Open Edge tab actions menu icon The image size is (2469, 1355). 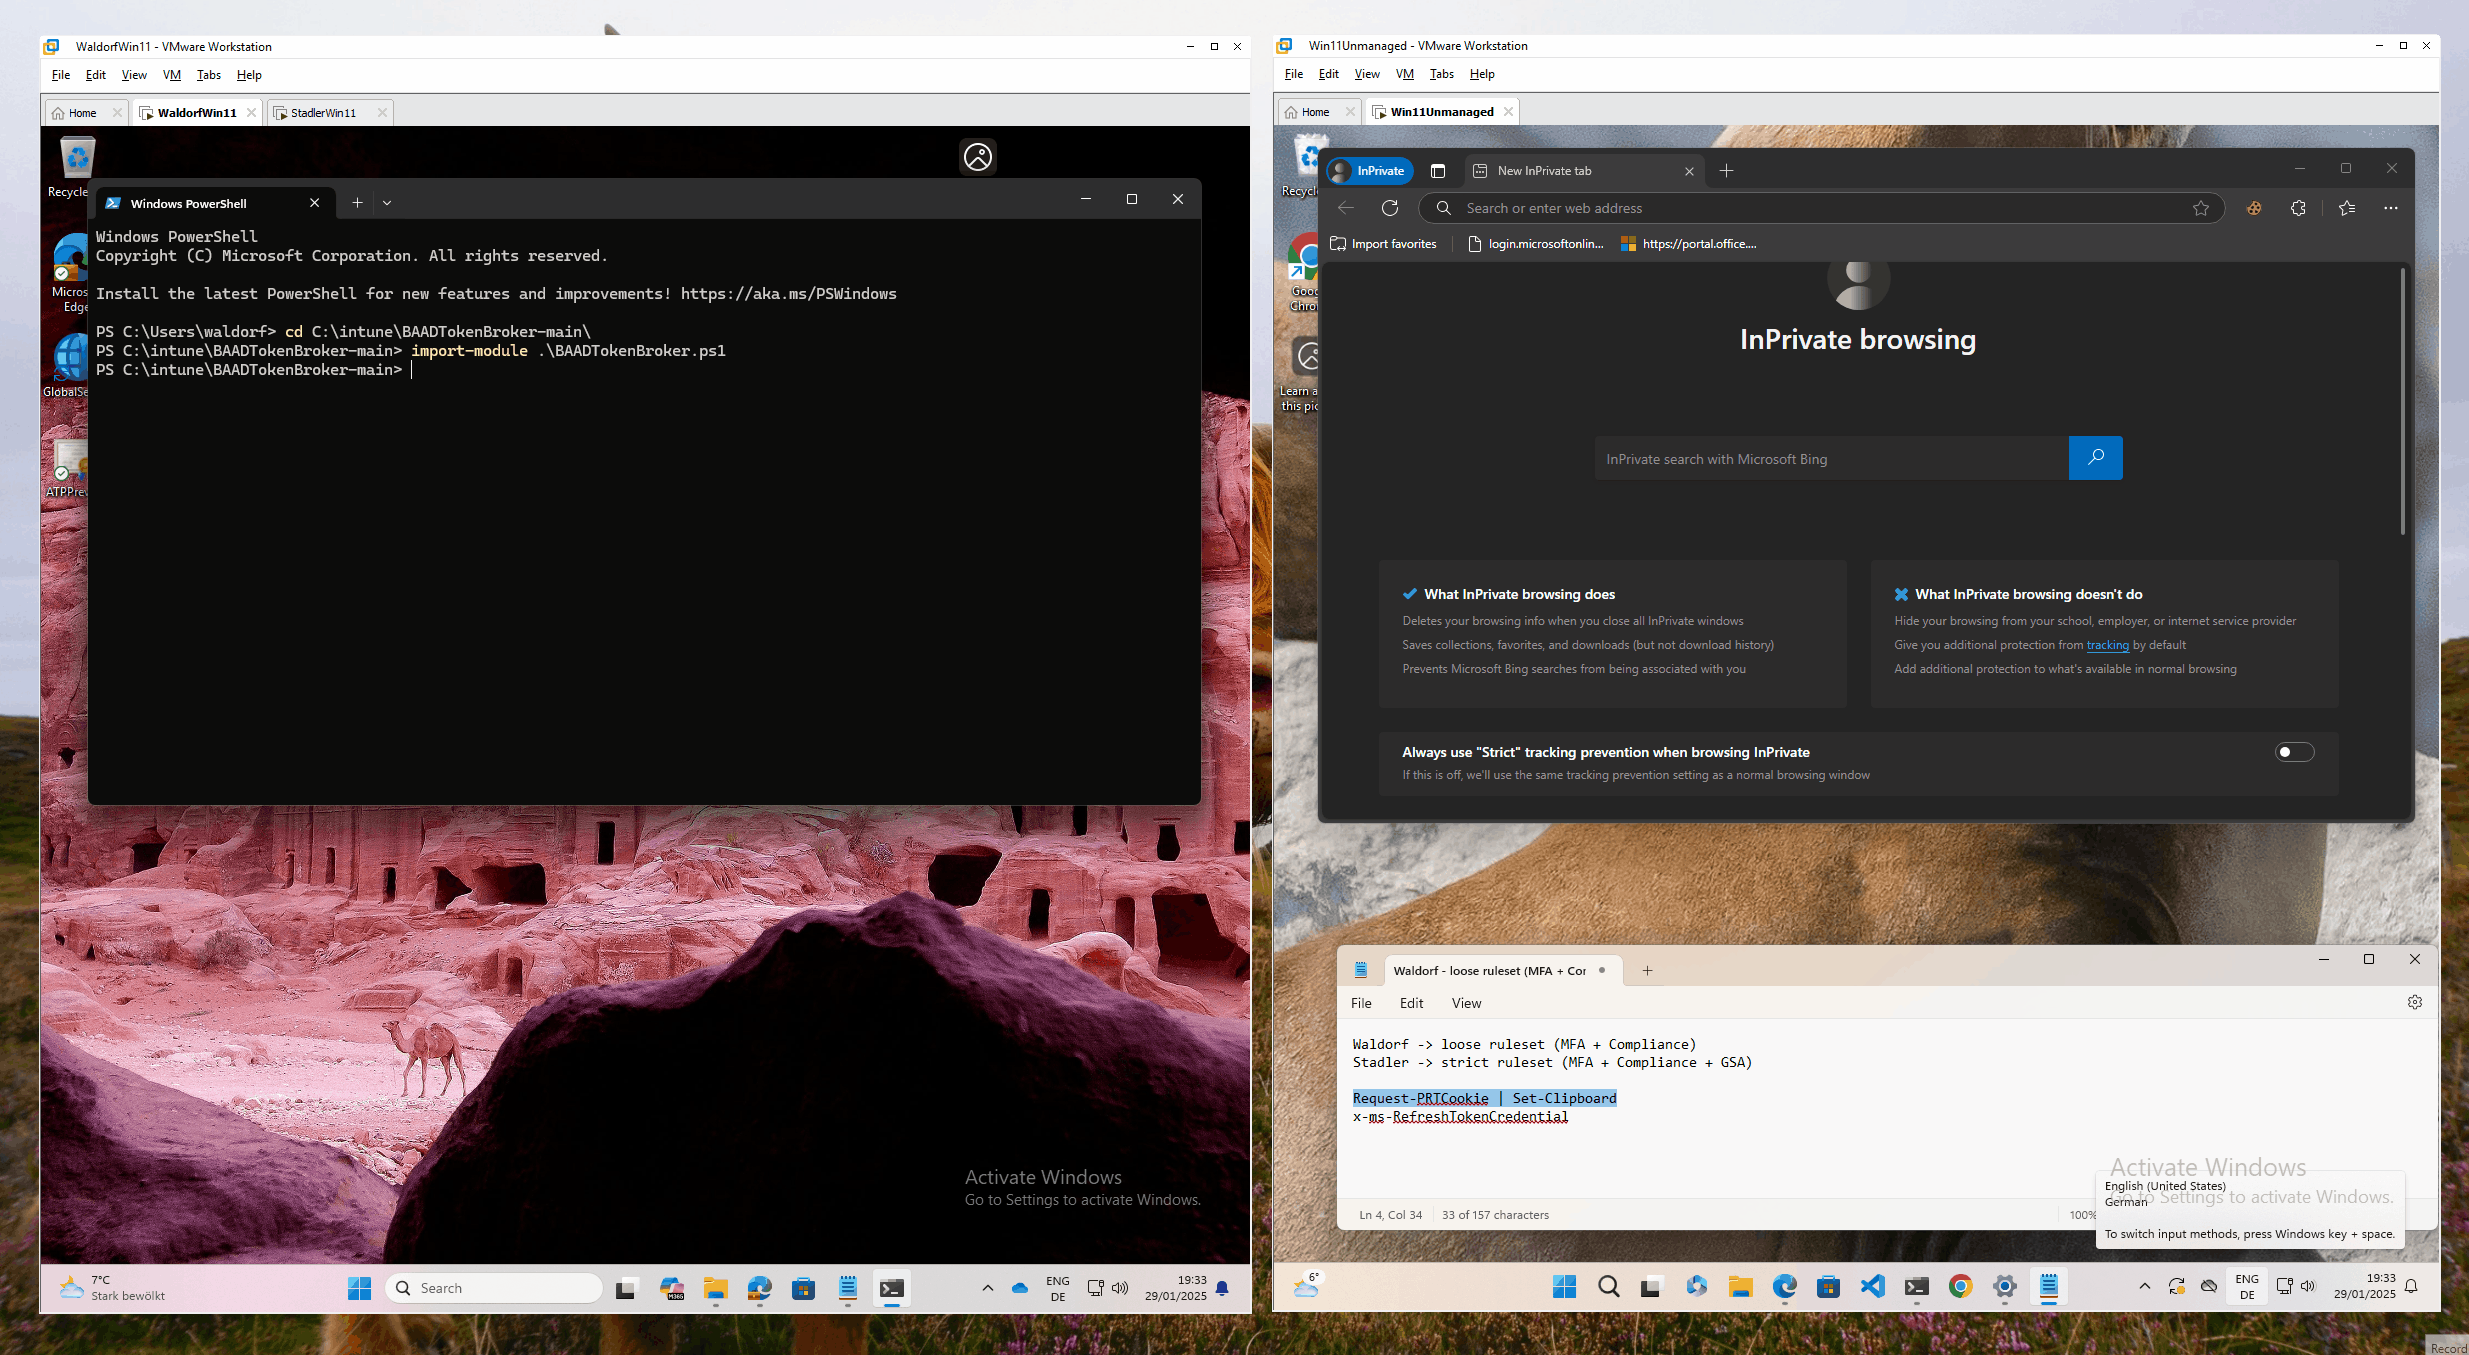coord(1438,171)
